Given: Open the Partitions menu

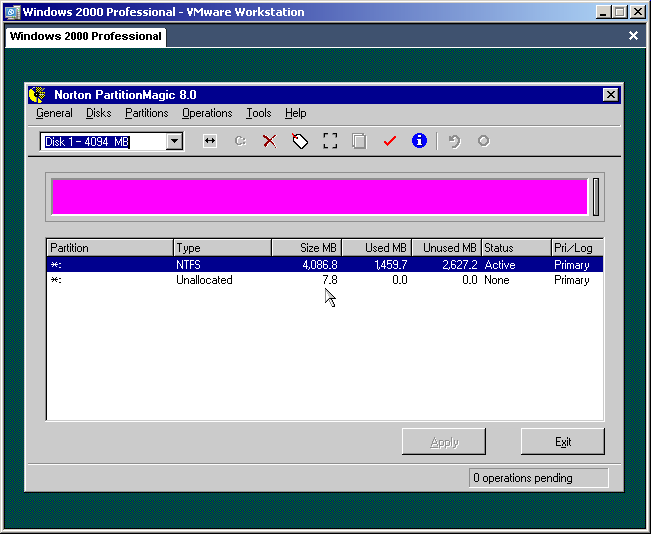Looking at the screenshot, I should pos(147,113).
